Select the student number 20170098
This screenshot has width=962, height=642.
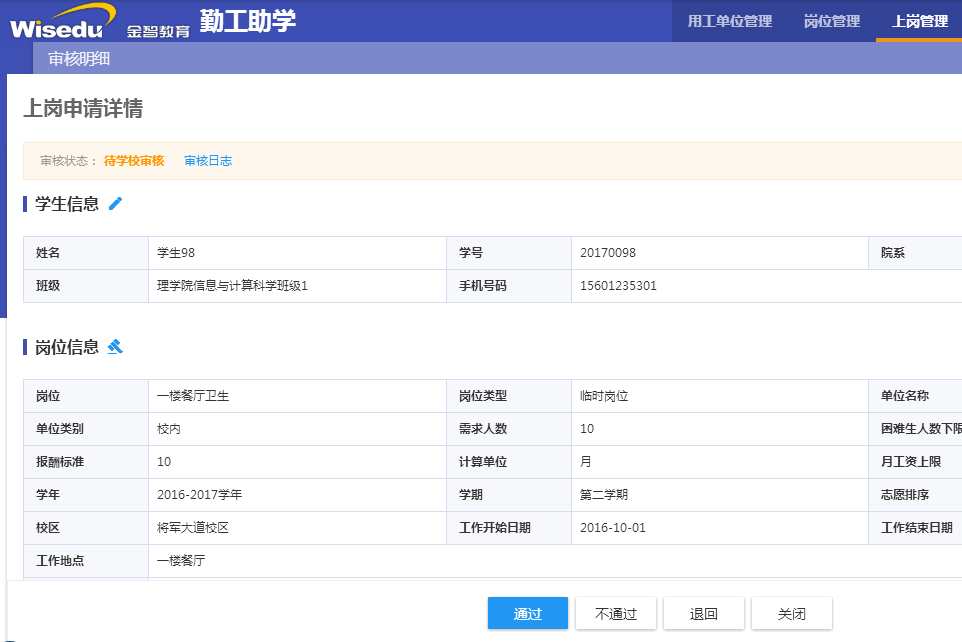608,253
